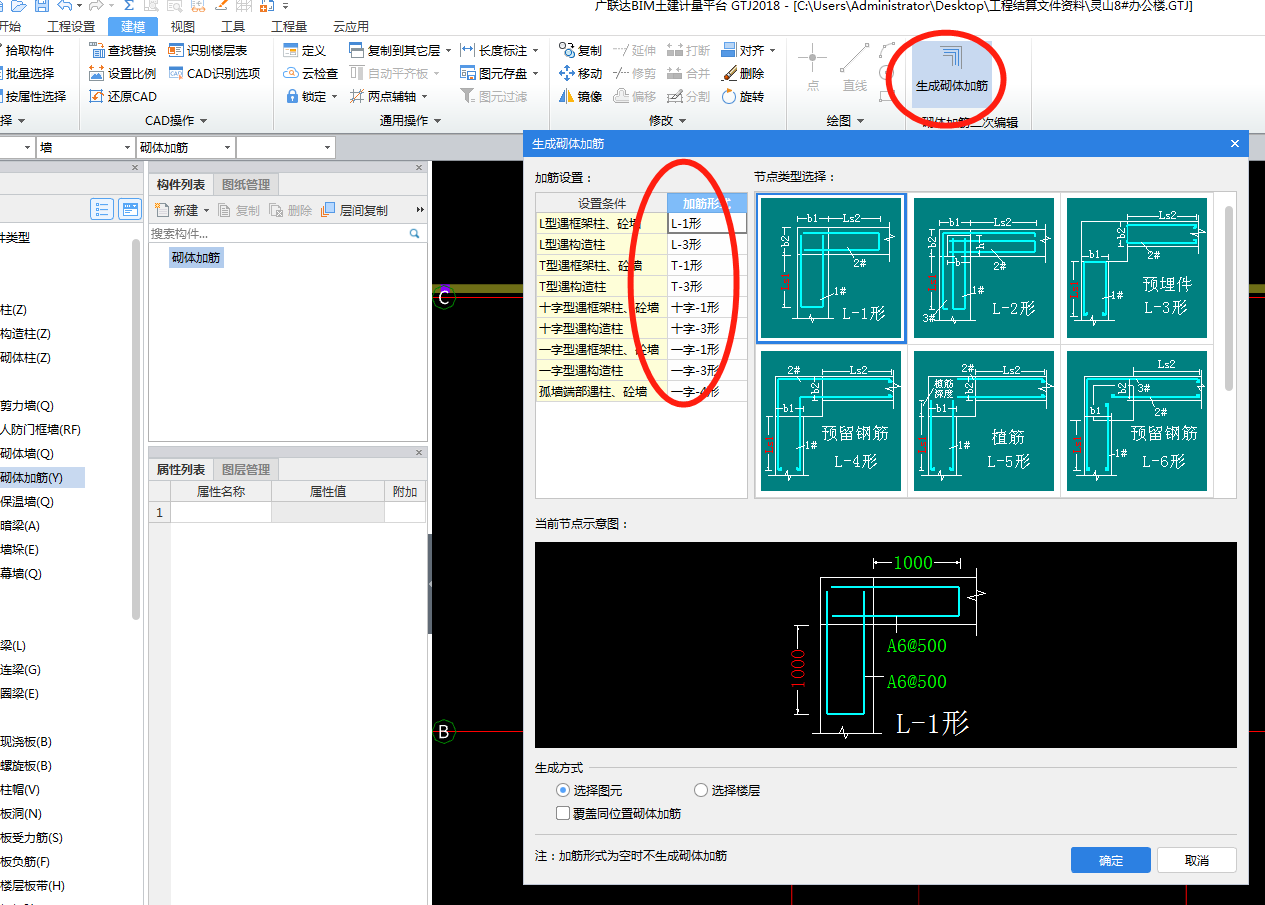Close the 生成砌体加筋 dialog
1265x905 pixels.
point(1235,144)
